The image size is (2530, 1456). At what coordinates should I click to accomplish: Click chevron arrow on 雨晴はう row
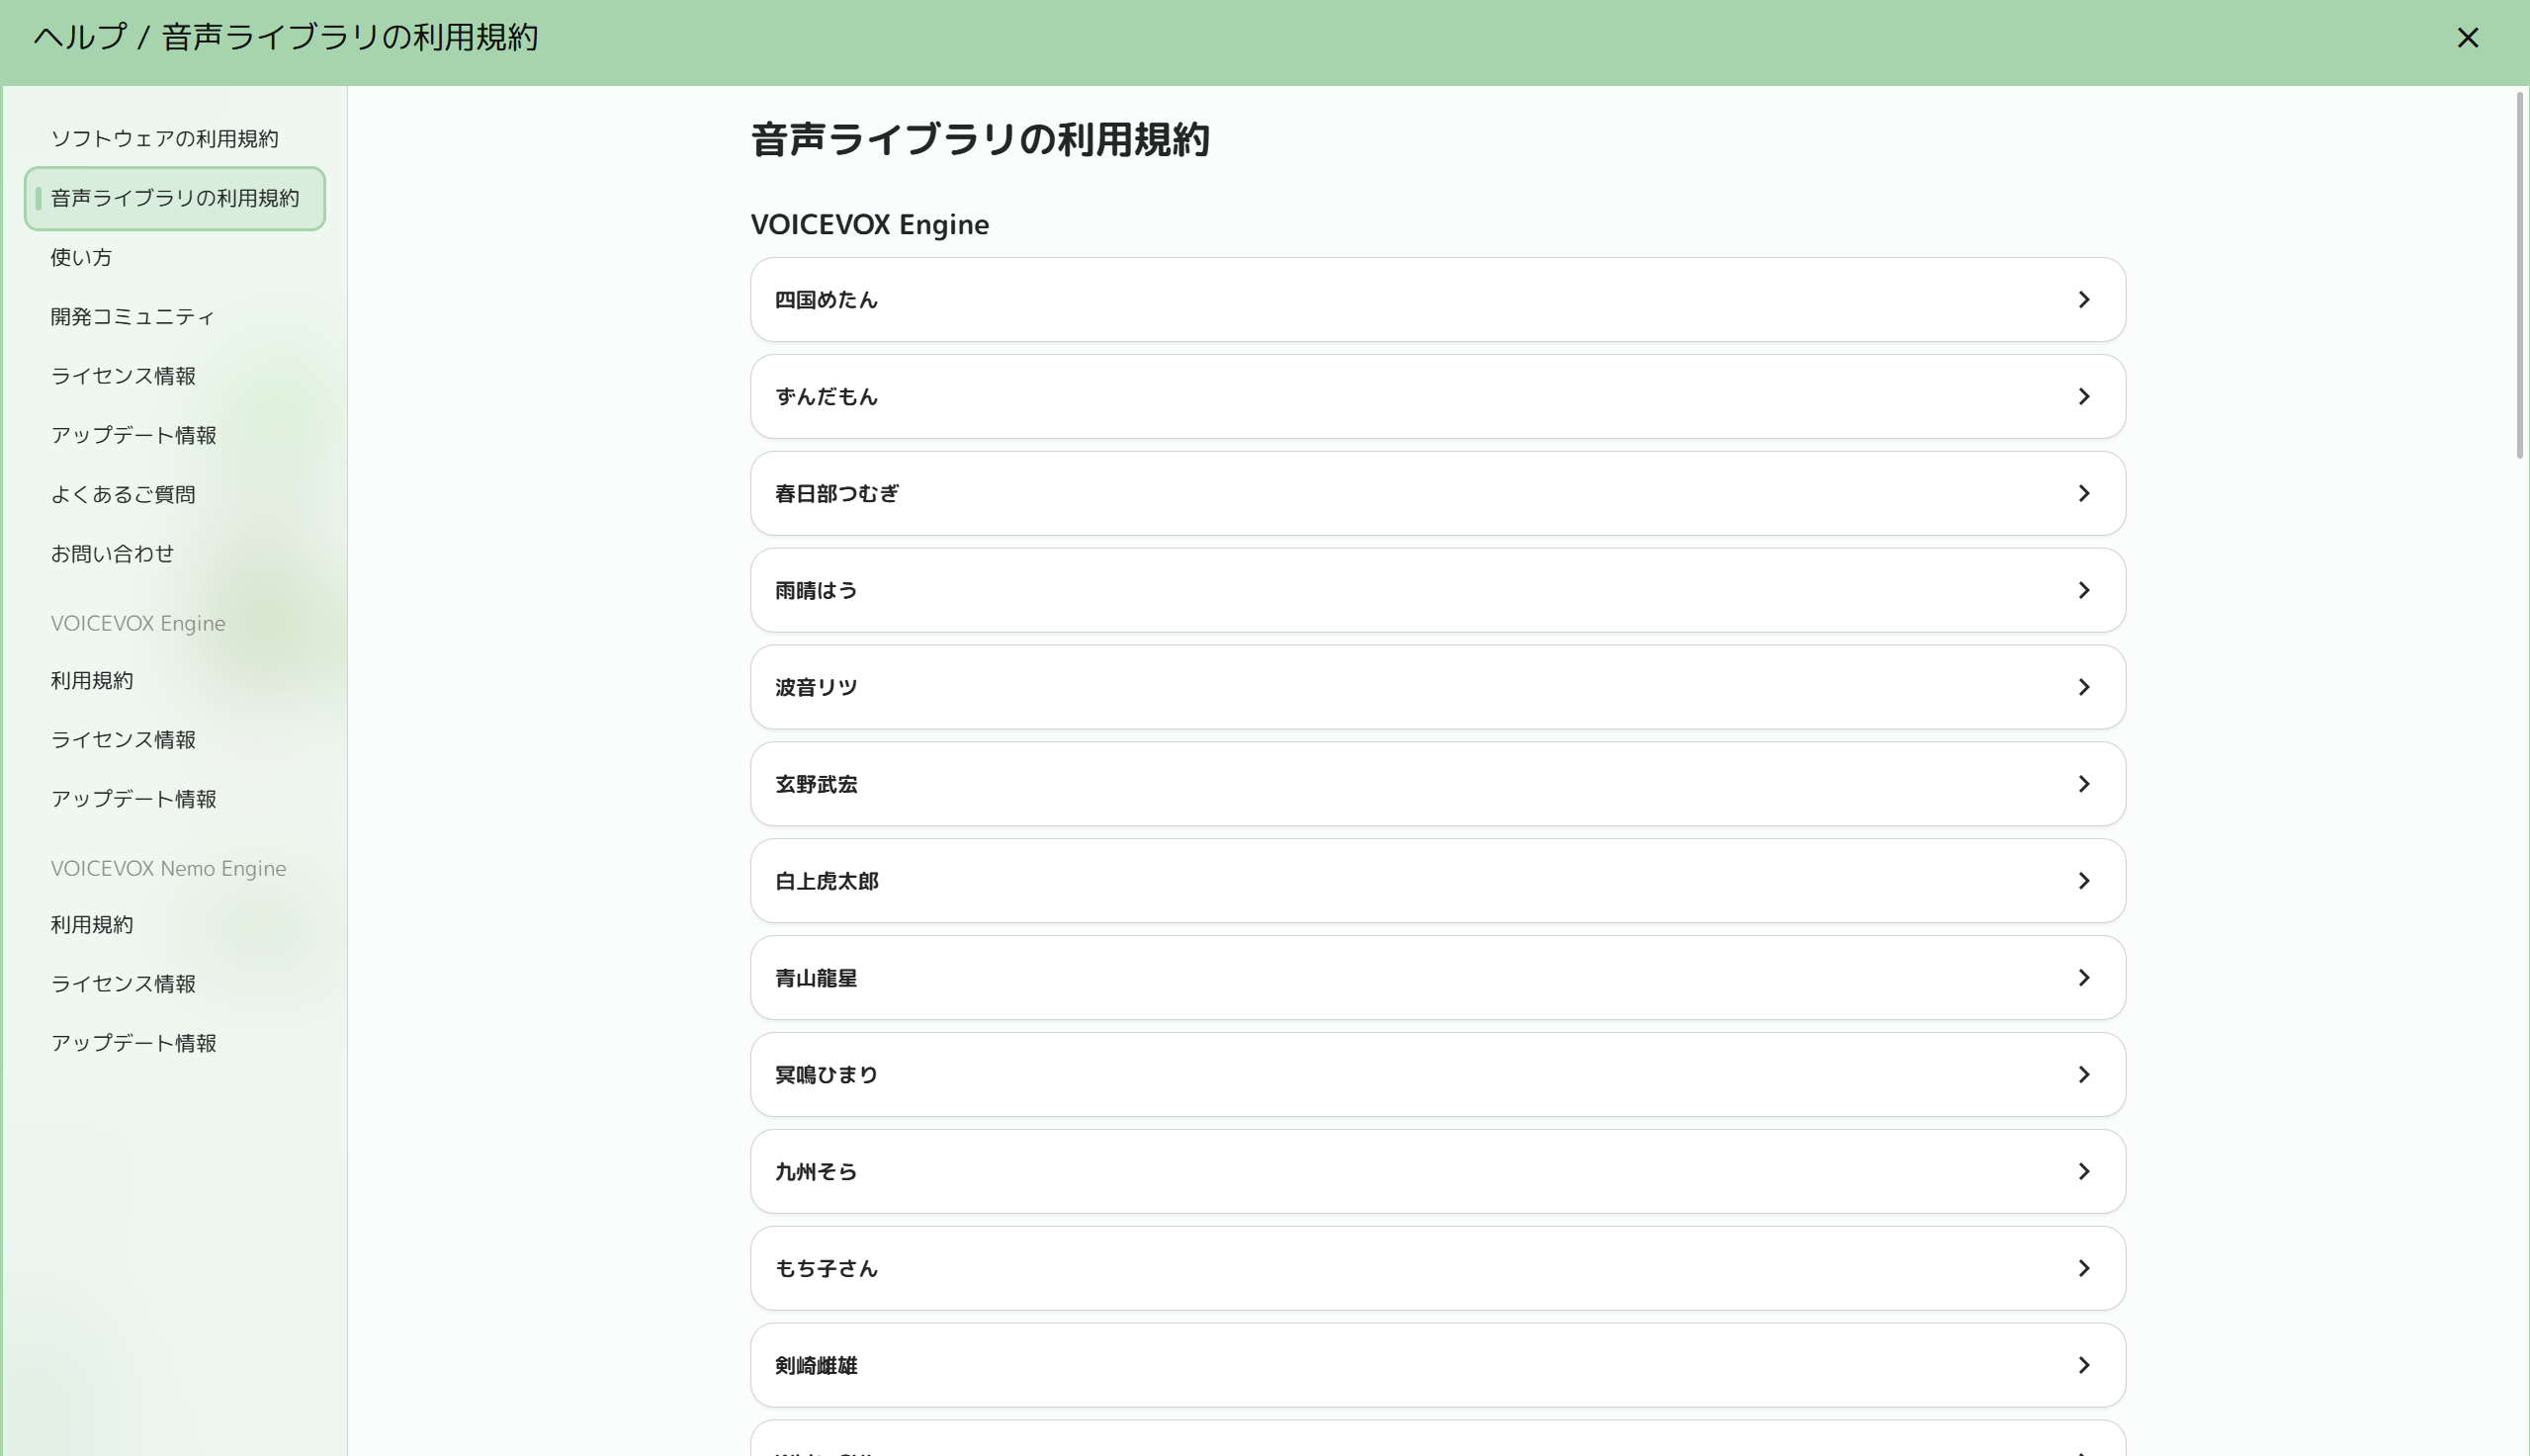coord(2083,591)
